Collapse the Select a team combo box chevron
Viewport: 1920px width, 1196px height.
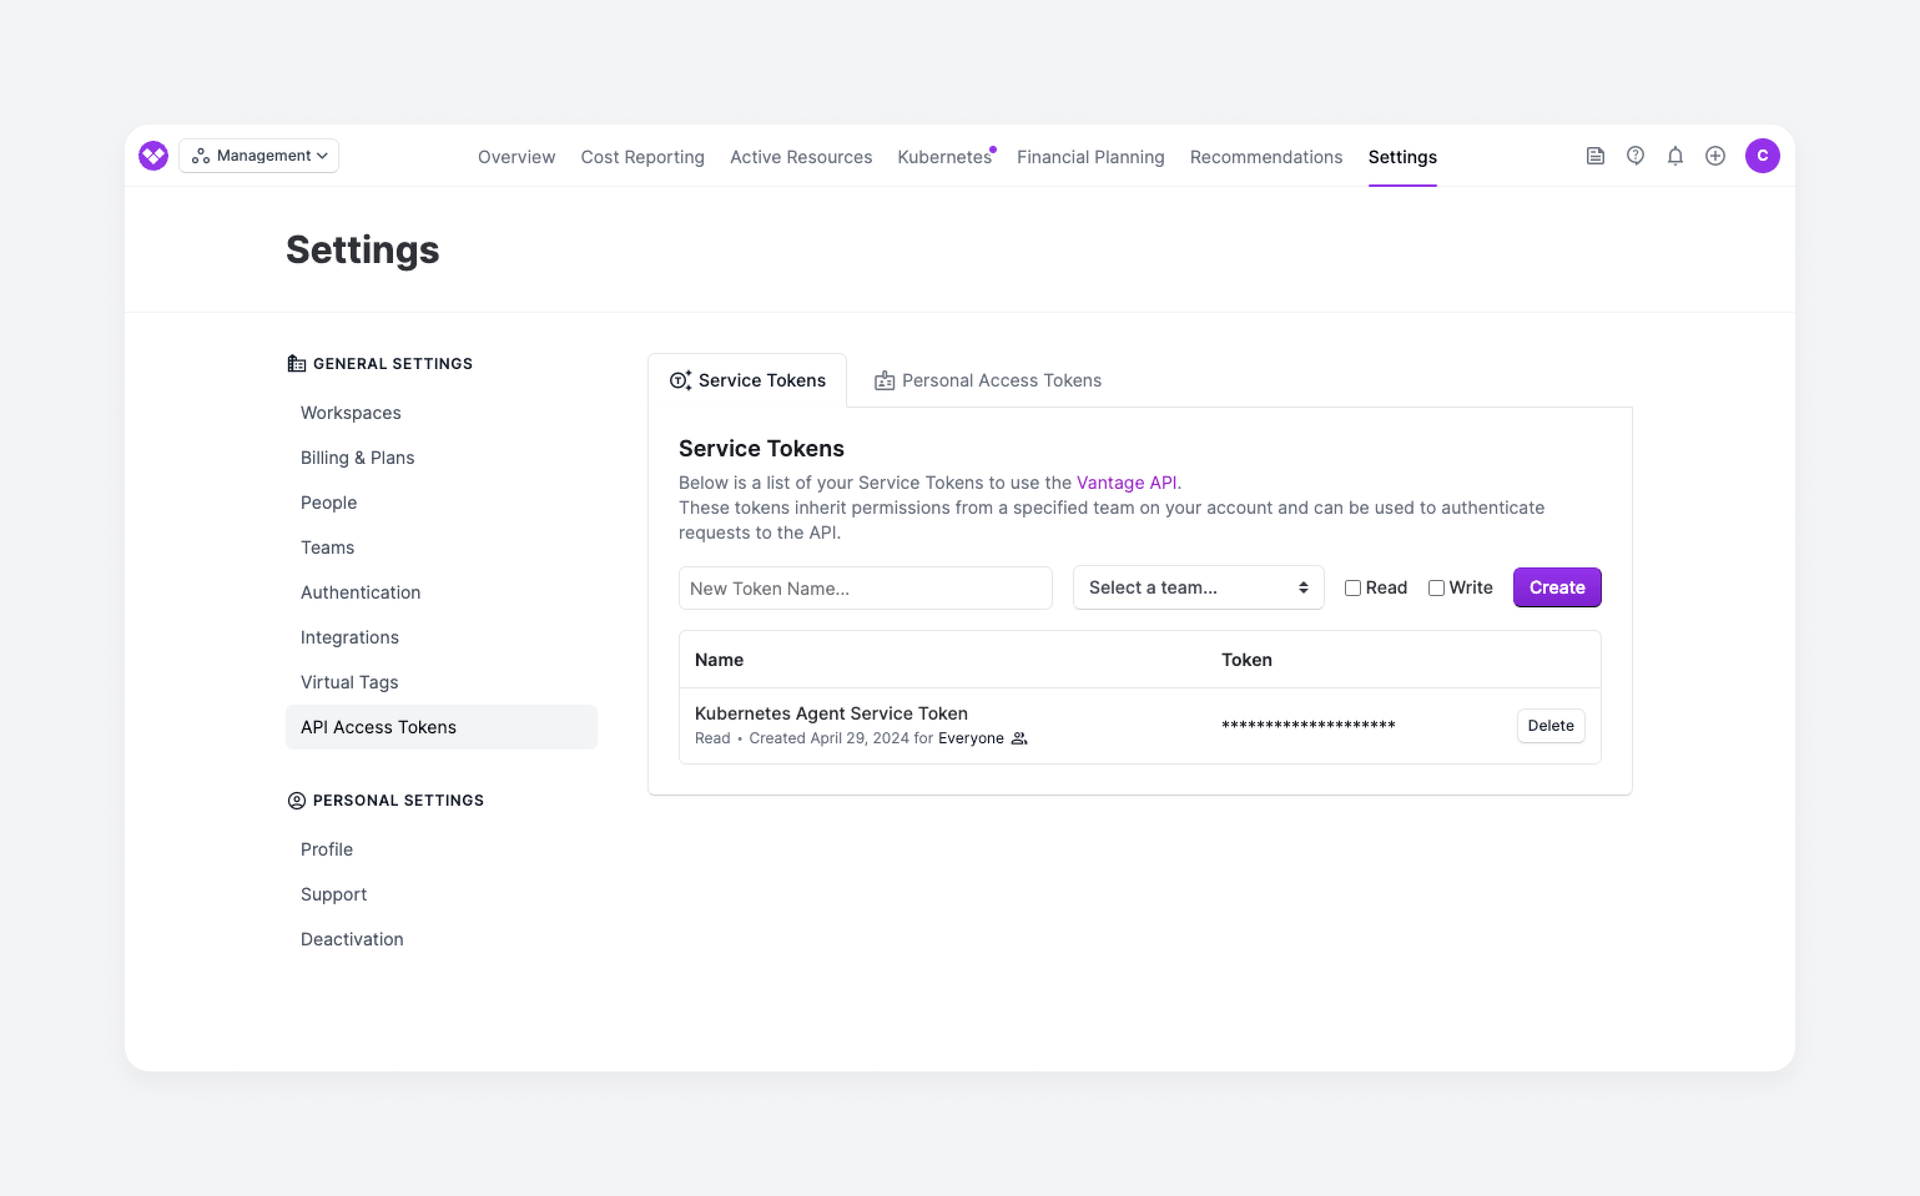[x=1302, y=588]
